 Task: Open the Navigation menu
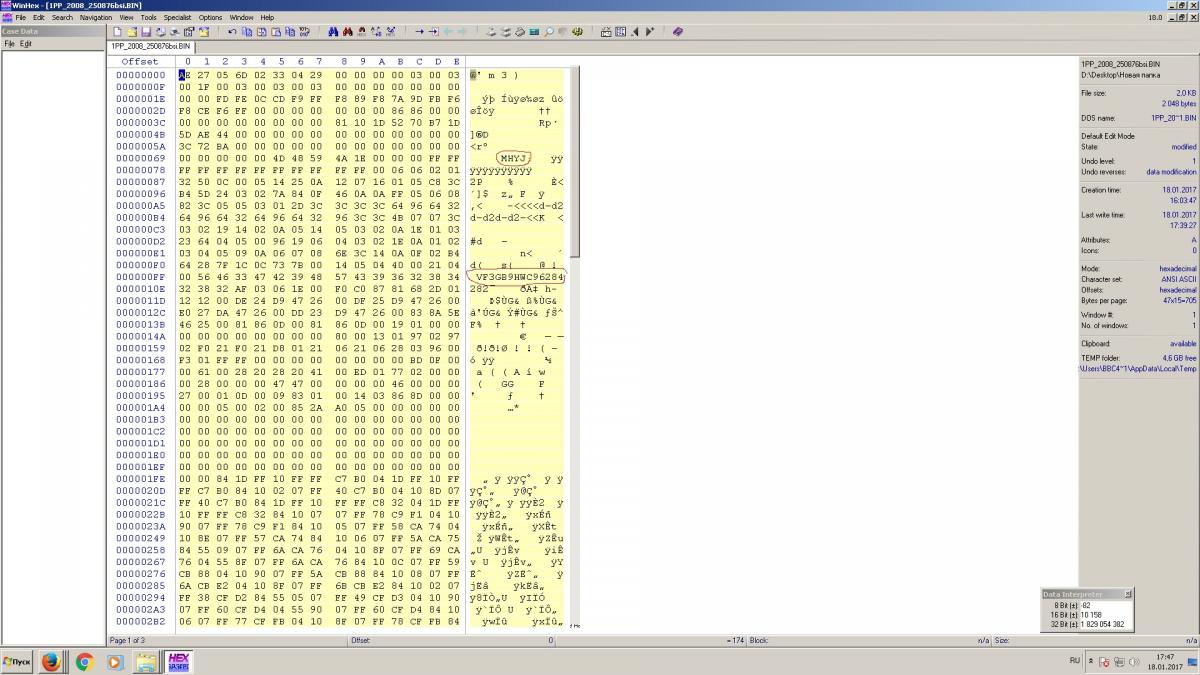coord(96,17)
